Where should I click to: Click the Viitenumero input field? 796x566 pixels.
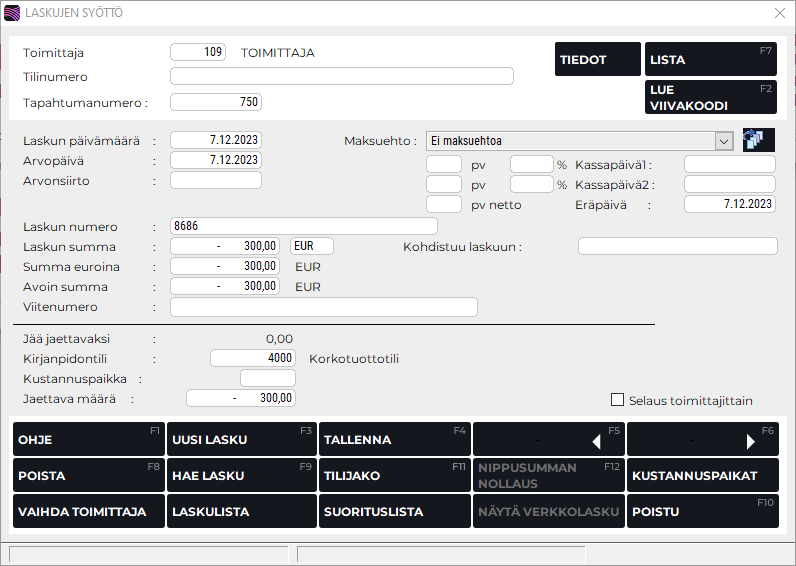coord(323,307)
